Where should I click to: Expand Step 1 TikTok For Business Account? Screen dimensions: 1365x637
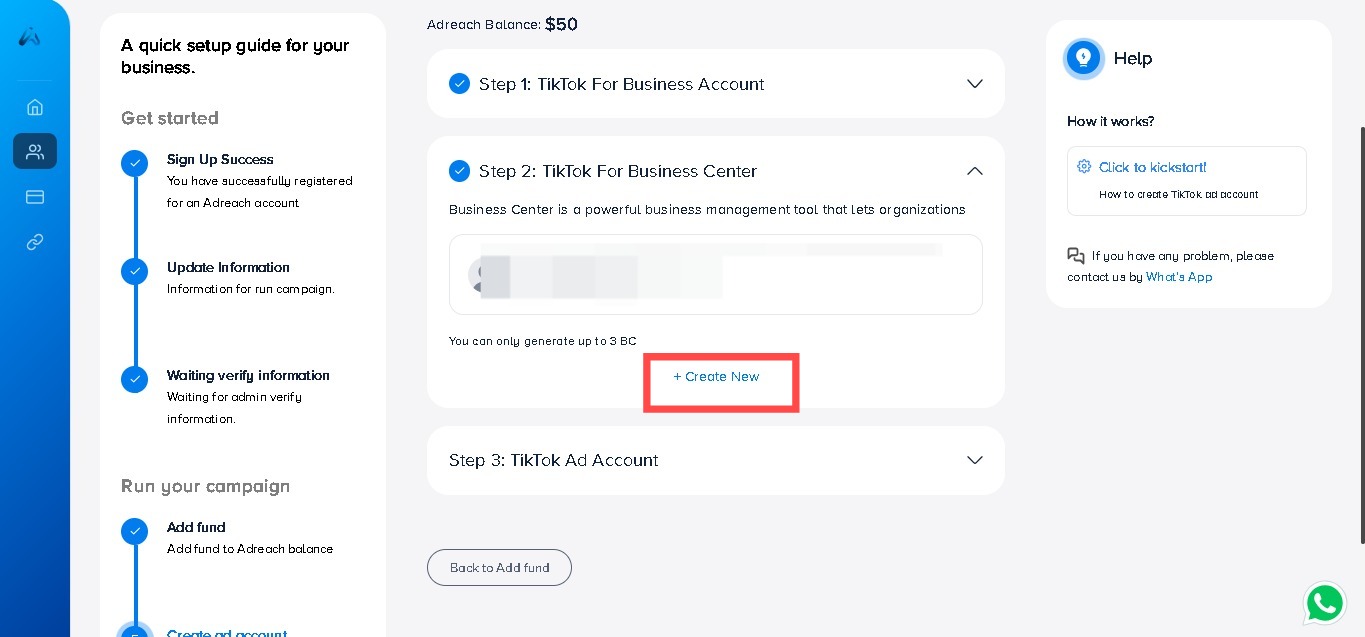tap(975, 84)
